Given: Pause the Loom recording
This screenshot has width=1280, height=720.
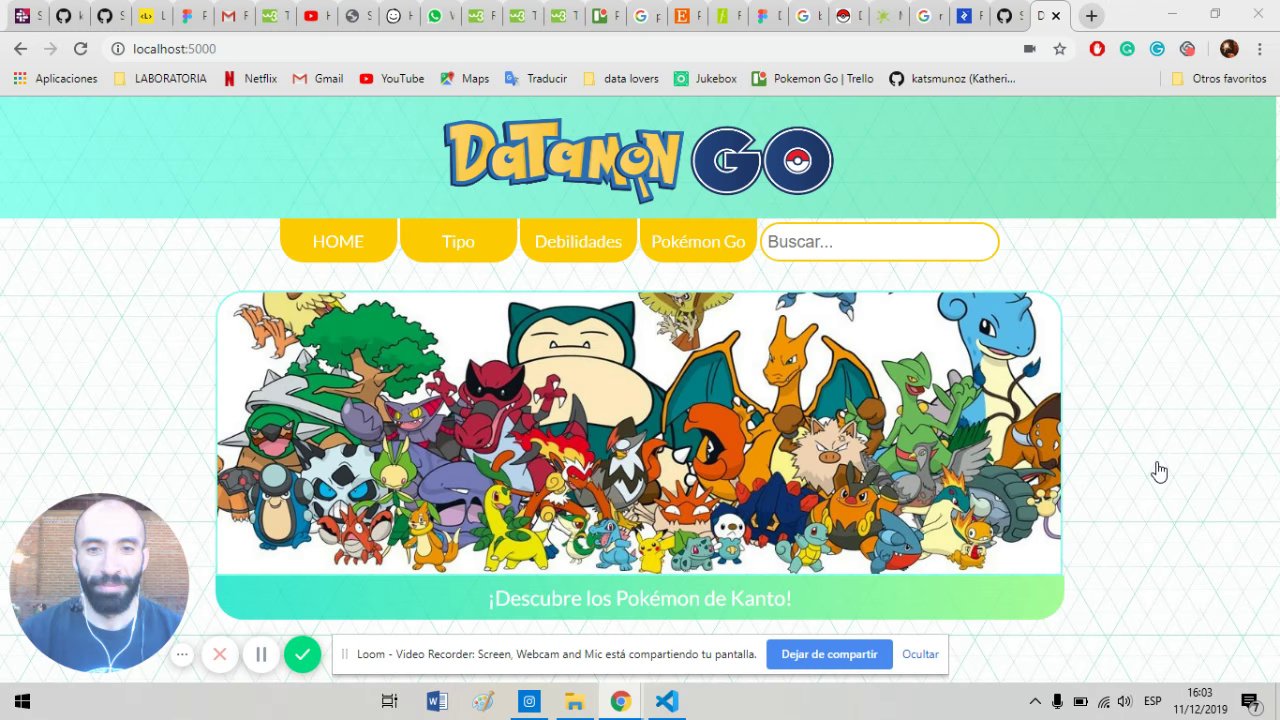Looking at the screenshot, I should click(x=261, y=655).
